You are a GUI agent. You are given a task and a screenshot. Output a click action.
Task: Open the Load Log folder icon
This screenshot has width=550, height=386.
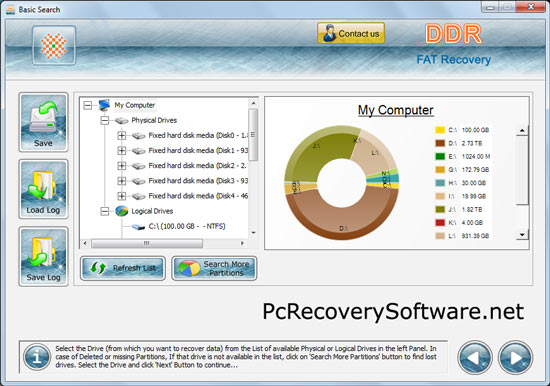tap(43, 189)
